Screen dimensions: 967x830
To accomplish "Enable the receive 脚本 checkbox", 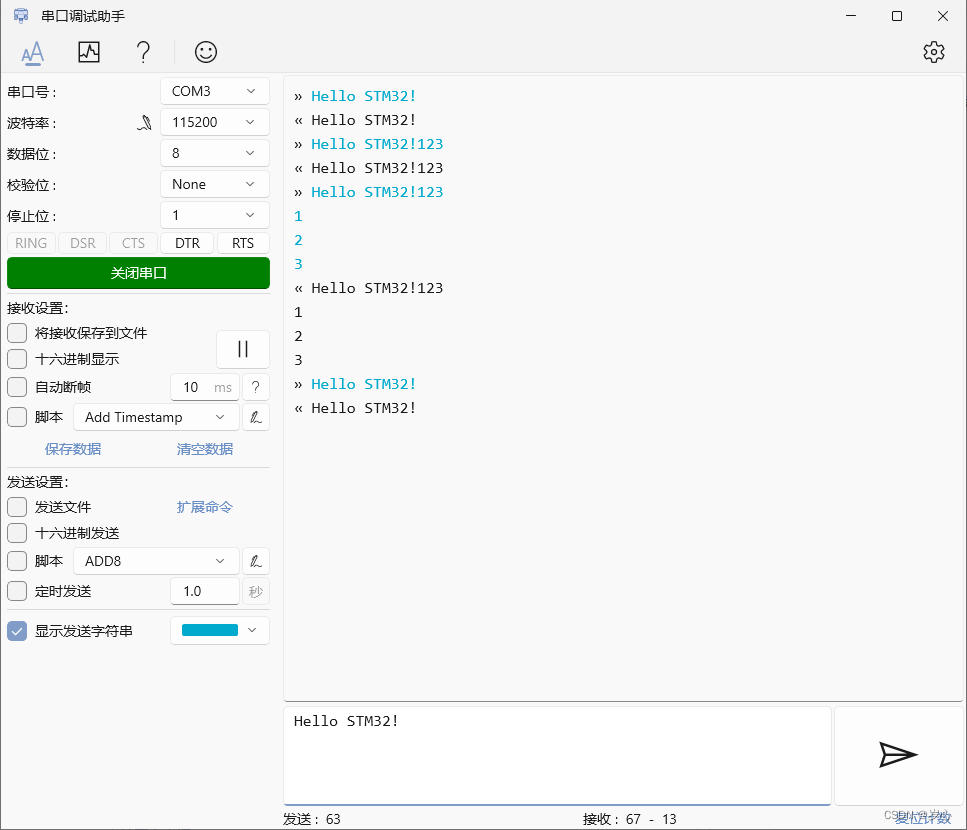I will tap(17, 417).
